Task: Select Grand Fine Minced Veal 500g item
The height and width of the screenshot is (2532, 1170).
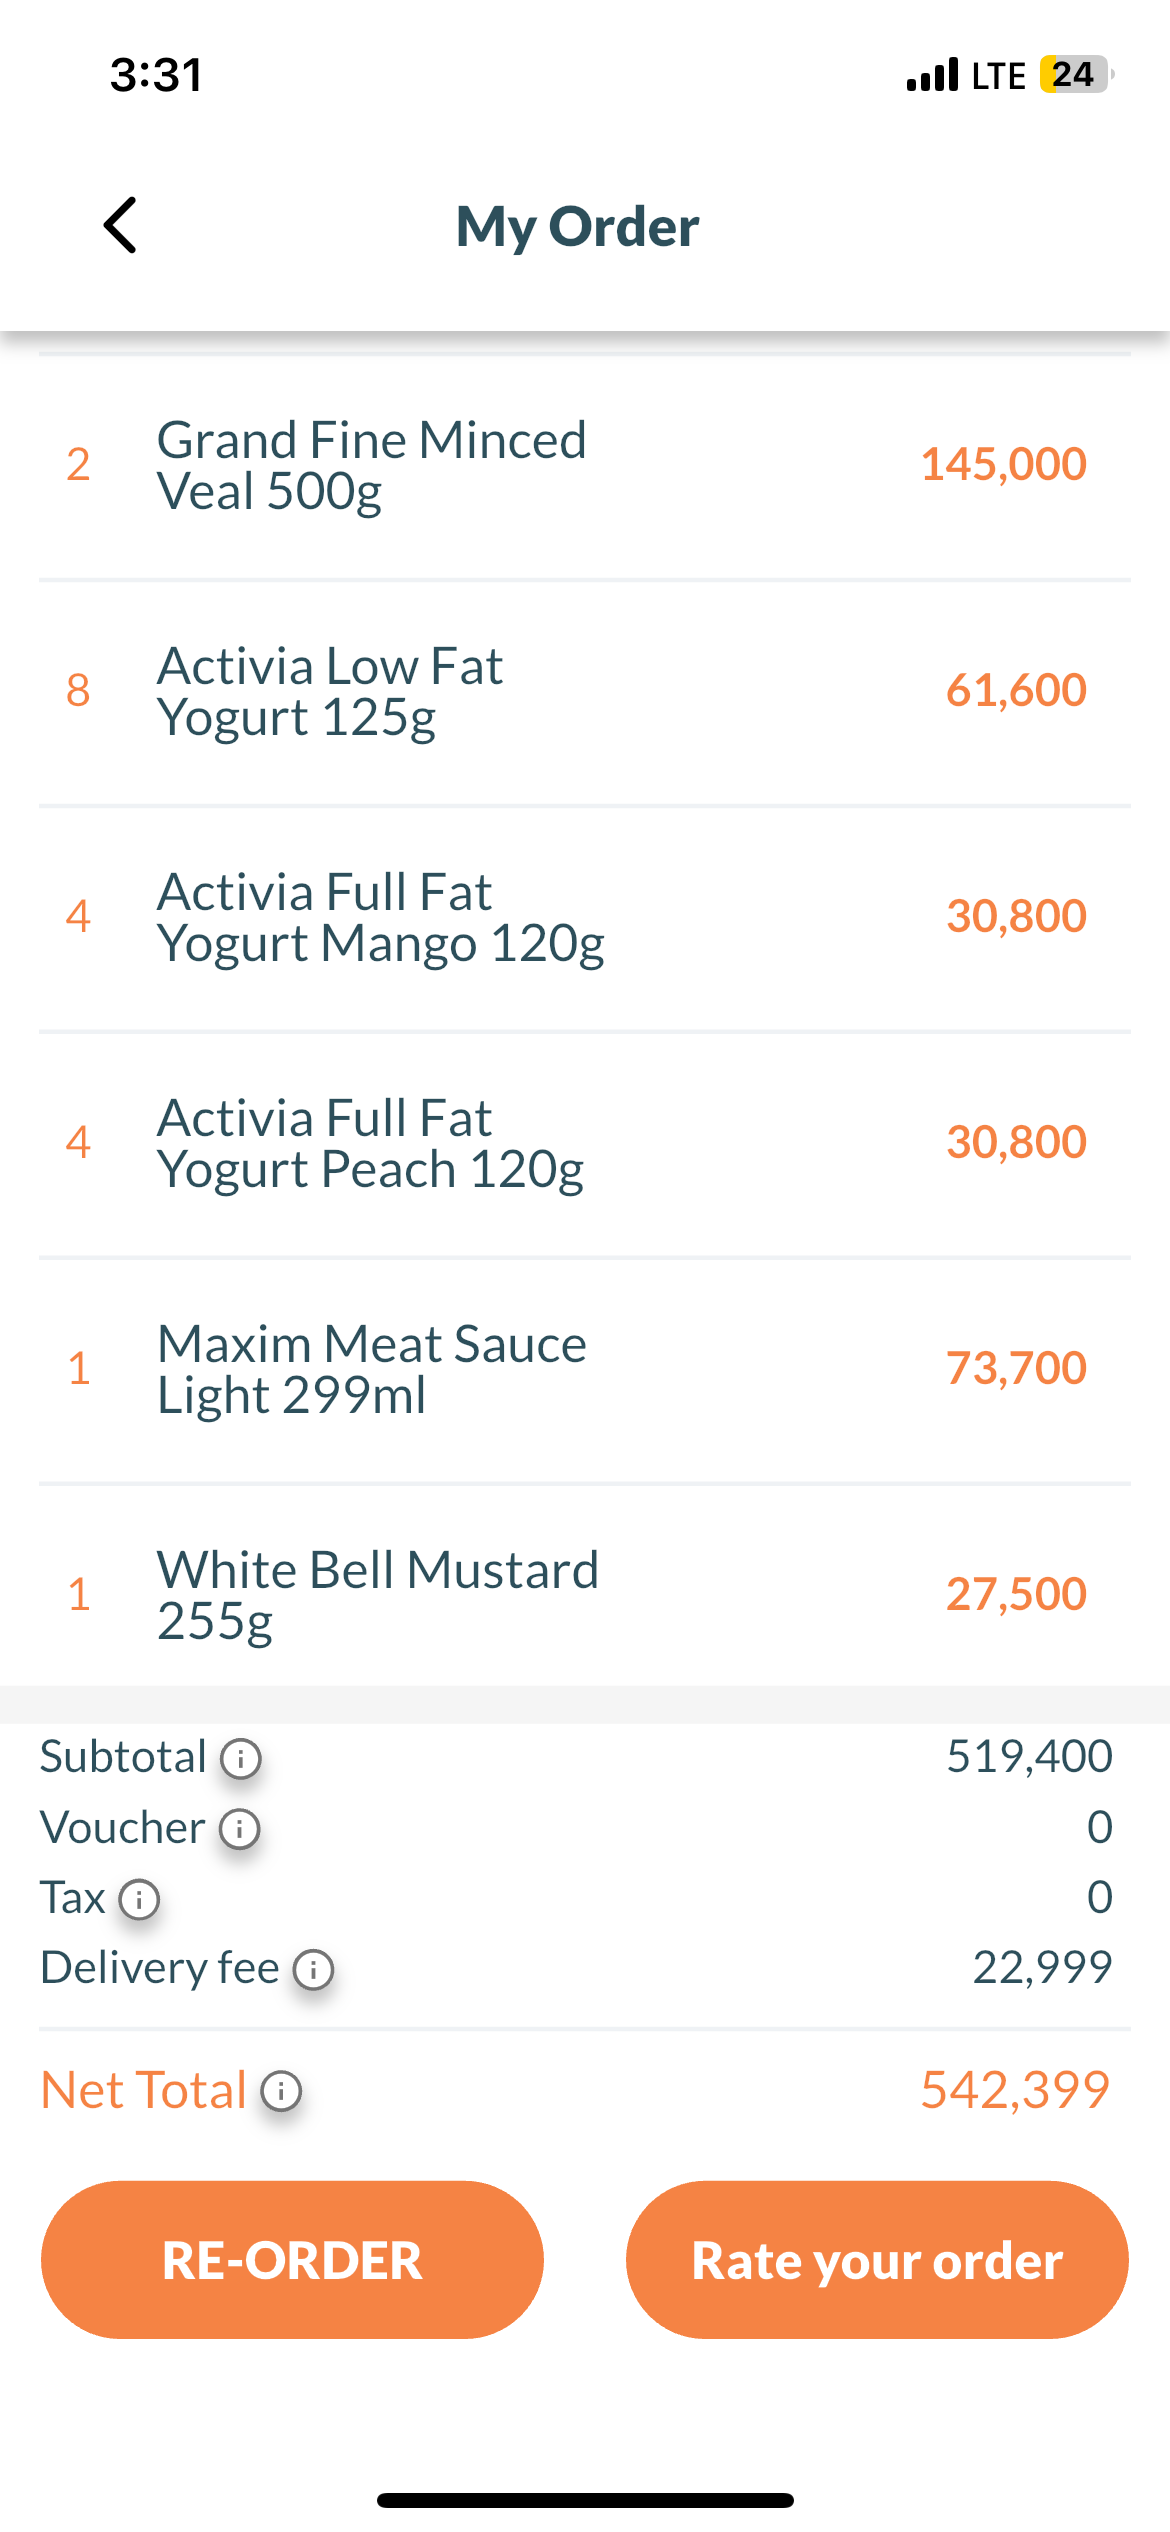Action: (x=372, y=466)
